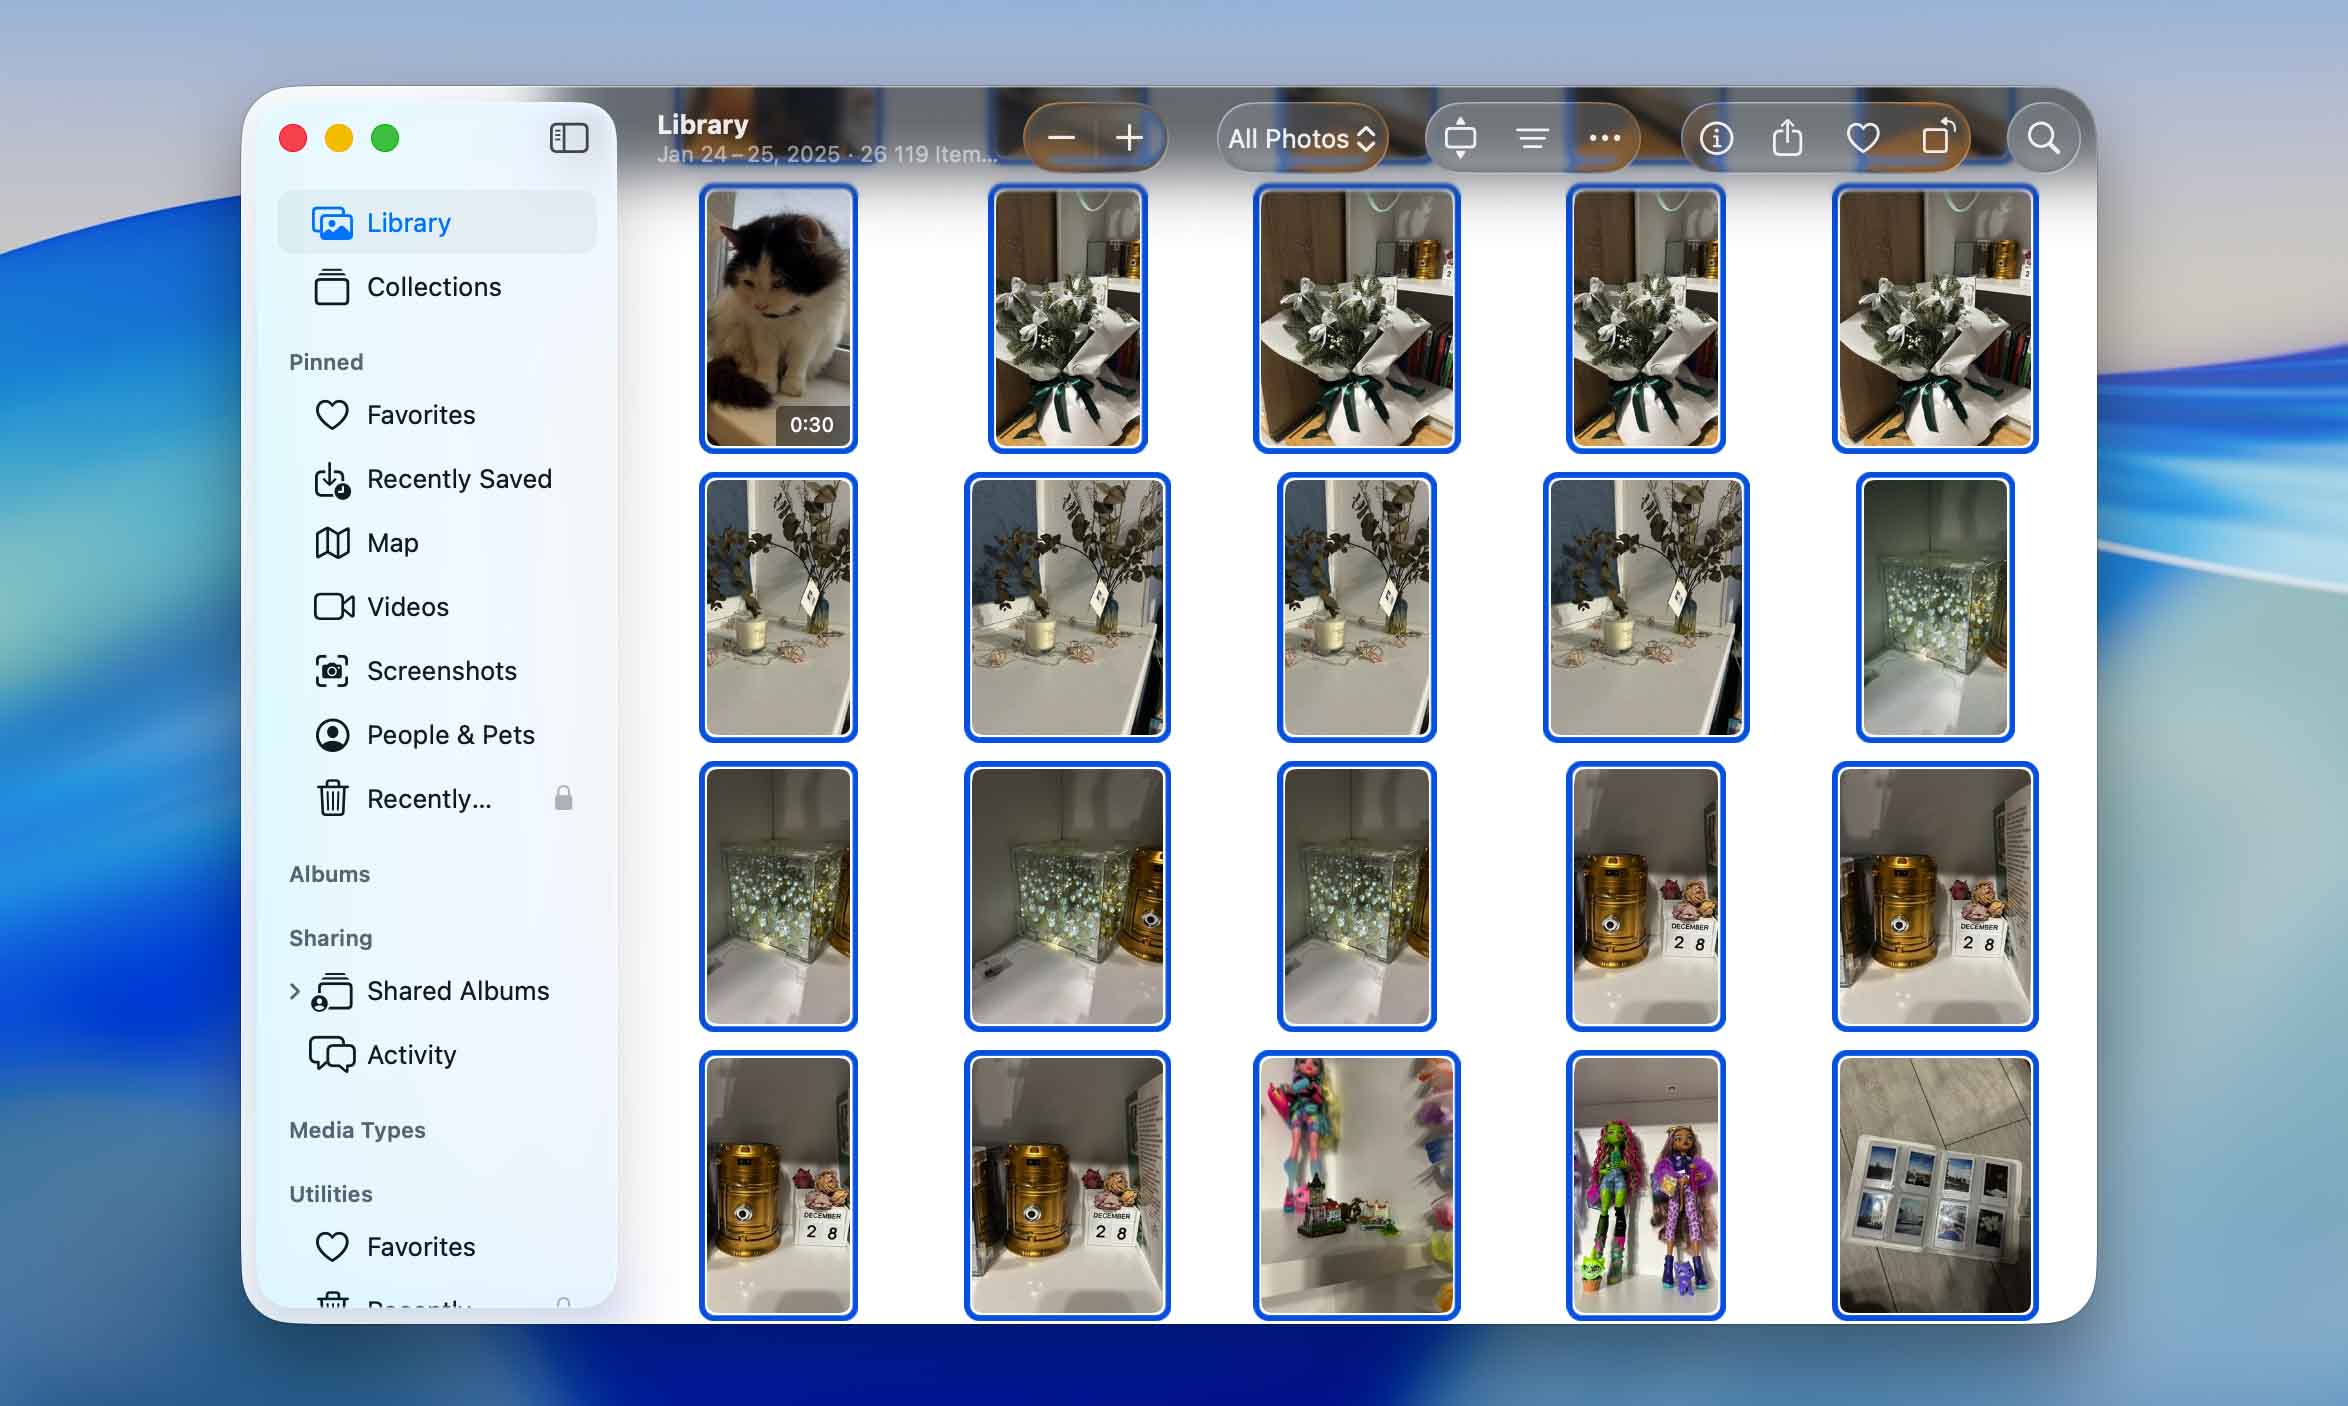Open the Share menu in the toolbar
Image resolution: width=2348 pixels, height=1406 pixels.
point(1788,138)
